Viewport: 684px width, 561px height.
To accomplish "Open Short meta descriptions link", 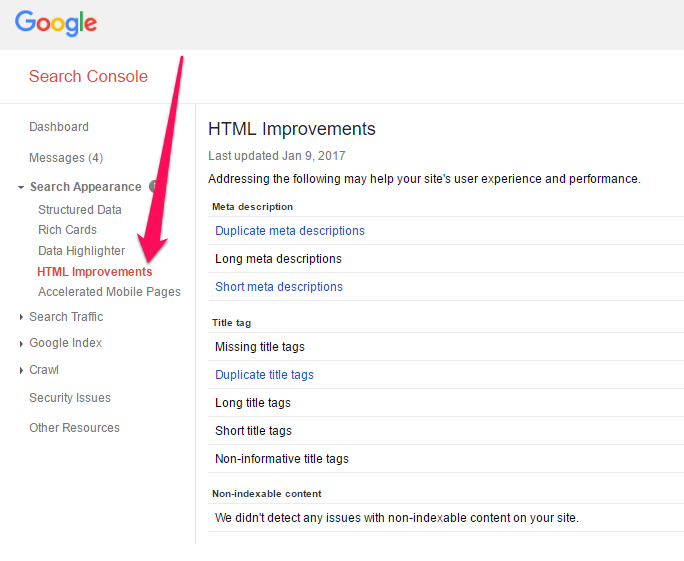I will click(279, 287).
